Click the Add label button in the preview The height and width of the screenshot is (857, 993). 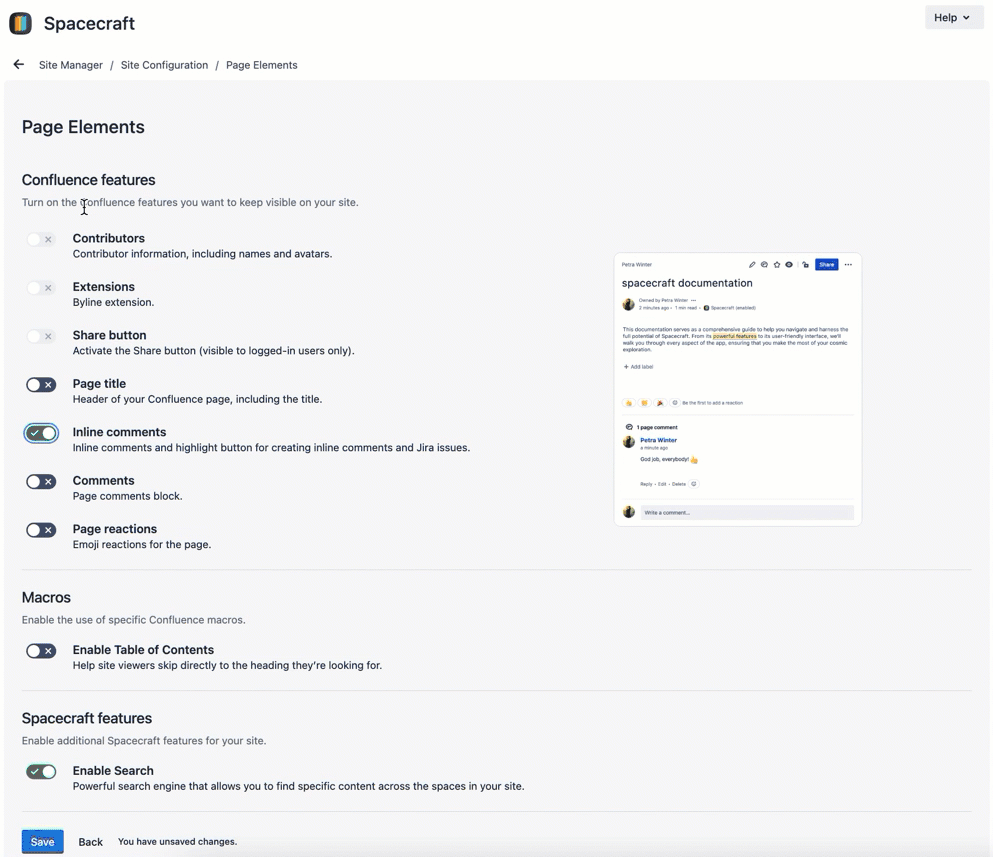coord(640,366)
